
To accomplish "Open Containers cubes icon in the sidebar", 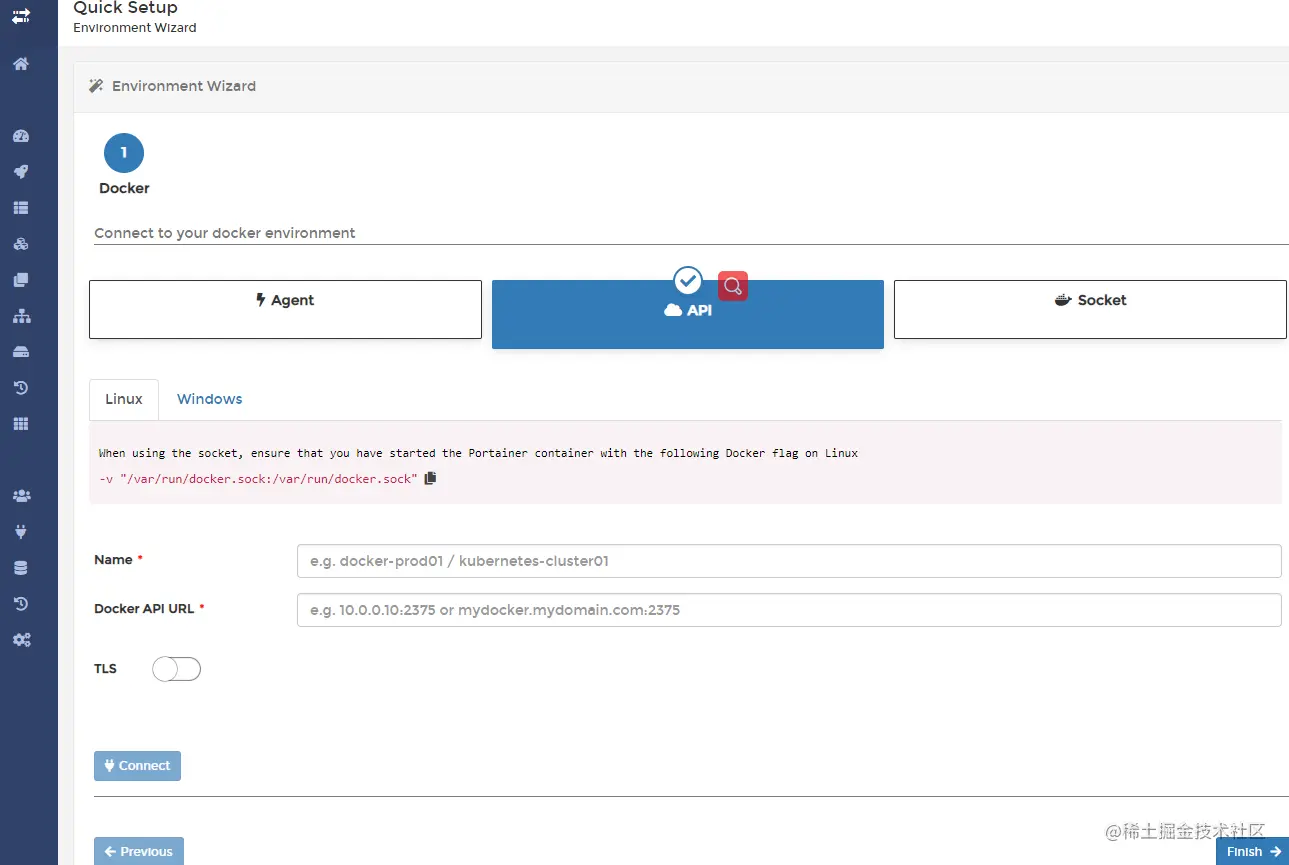I will [x=21, y=244].
